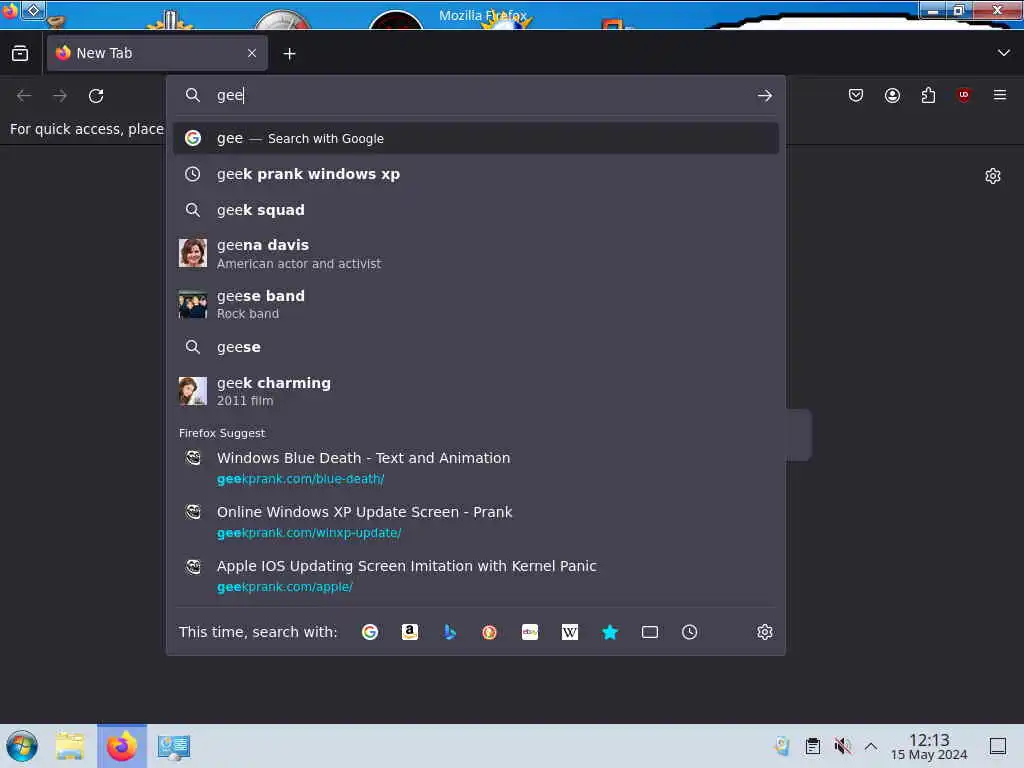Go back one page
This screenshot has width=1024, height=768.
coord(24,96)
